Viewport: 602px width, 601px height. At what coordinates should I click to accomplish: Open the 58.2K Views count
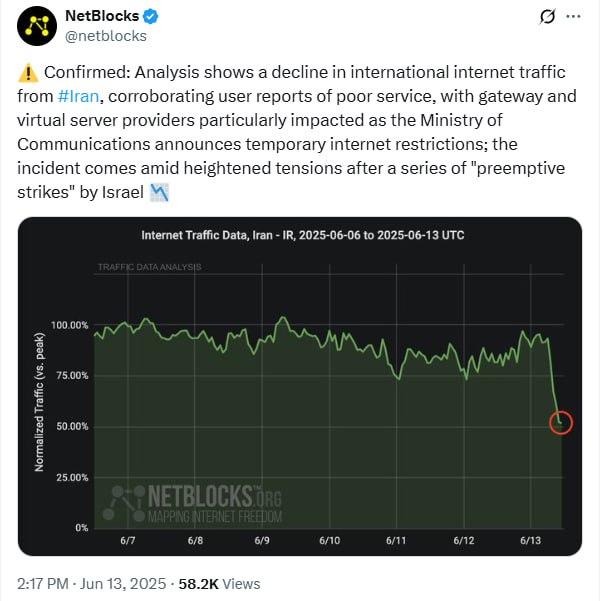tap(219, 584)
